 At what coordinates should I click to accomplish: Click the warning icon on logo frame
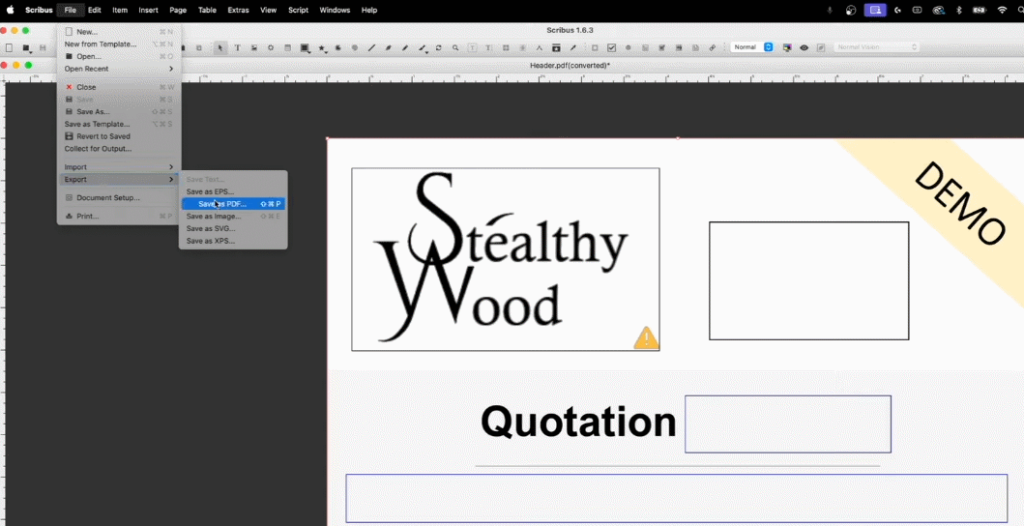tap(646, 338)
